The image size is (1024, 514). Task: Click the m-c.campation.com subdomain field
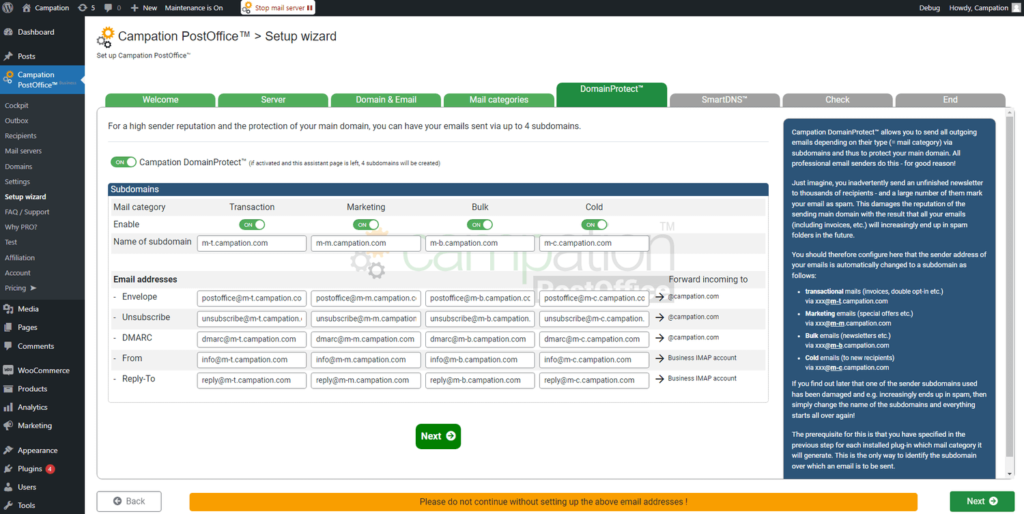click(594, 243)
